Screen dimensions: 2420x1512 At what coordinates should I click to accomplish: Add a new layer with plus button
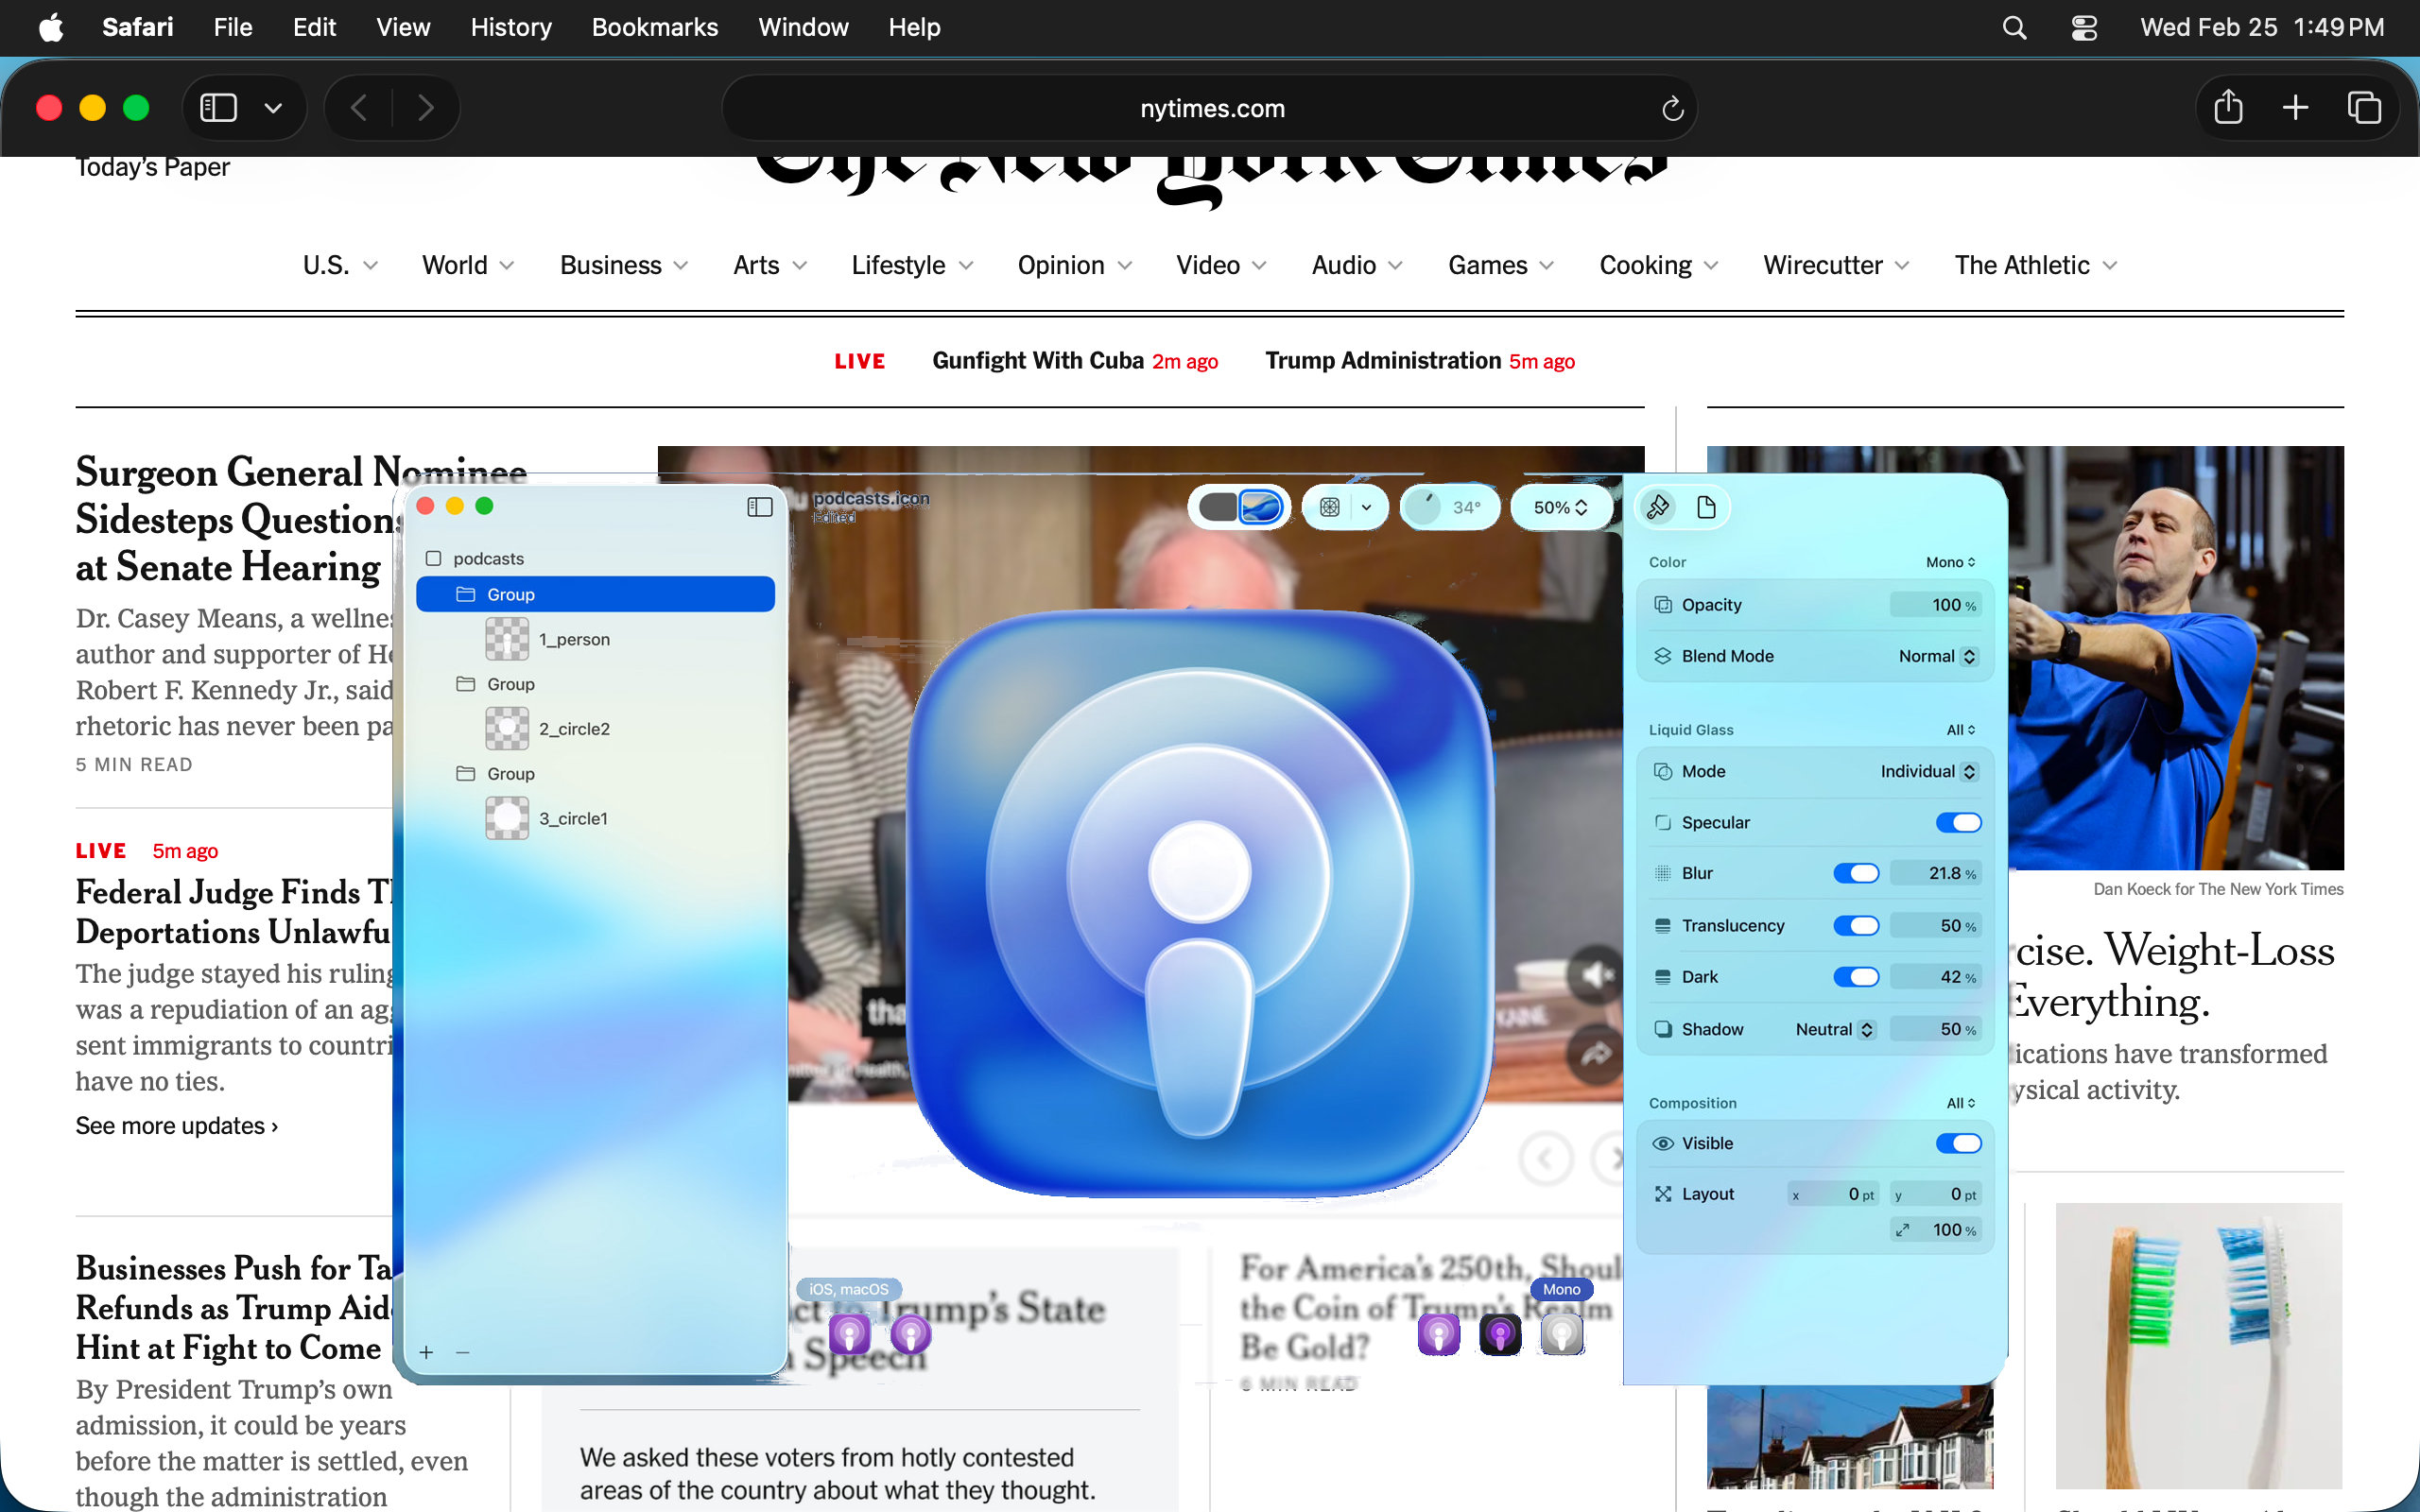pyautogui.click(x=426, y=1352)
